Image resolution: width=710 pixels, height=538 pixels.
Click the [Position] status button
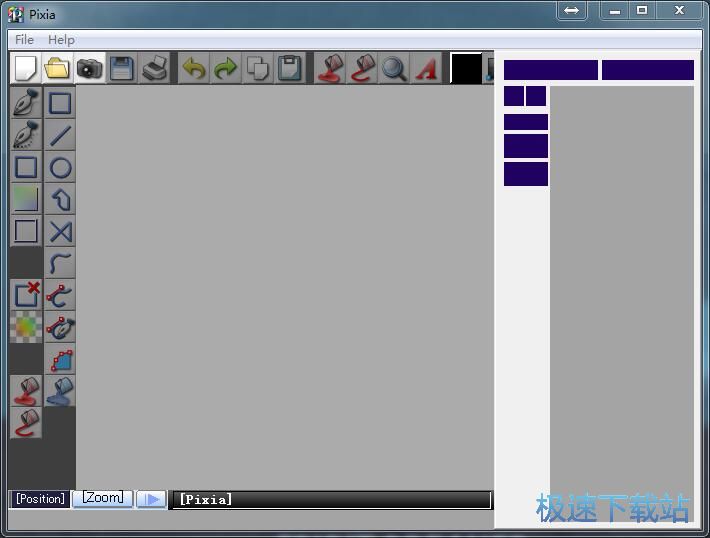(x=40, y=499)
